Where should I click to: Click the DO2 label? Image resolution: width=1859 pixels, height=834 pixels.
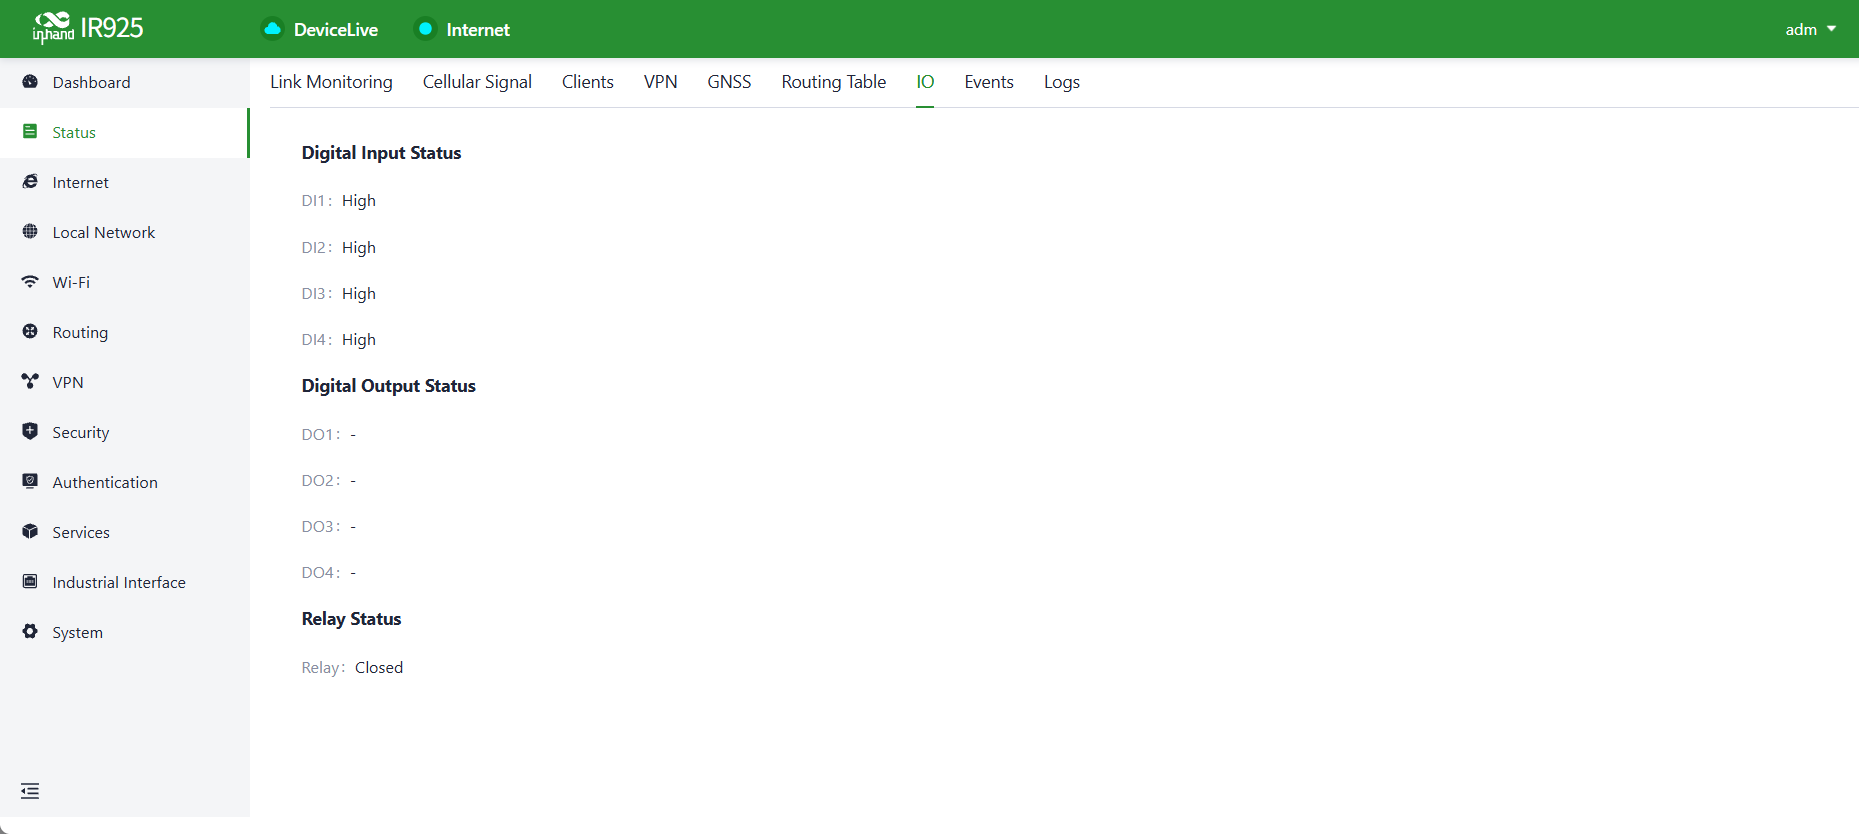click(x=321, y=481)
